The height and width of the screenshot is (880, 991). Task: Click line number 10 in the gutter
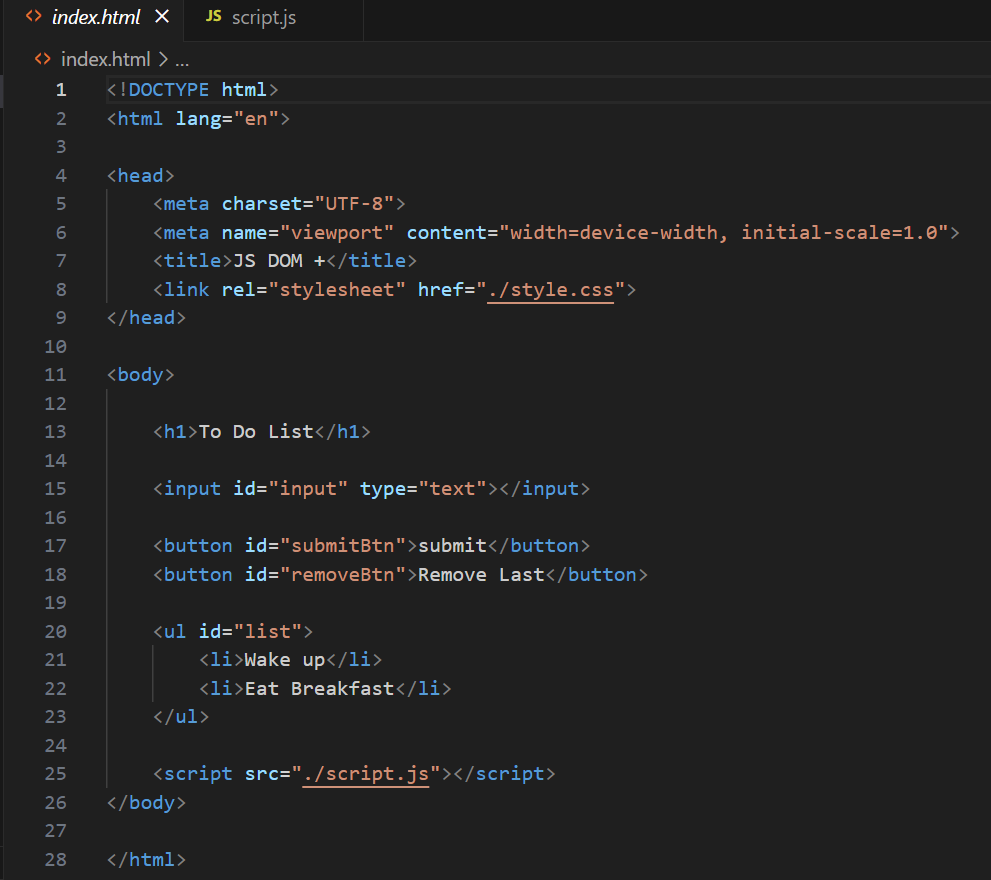pos(56,346)
